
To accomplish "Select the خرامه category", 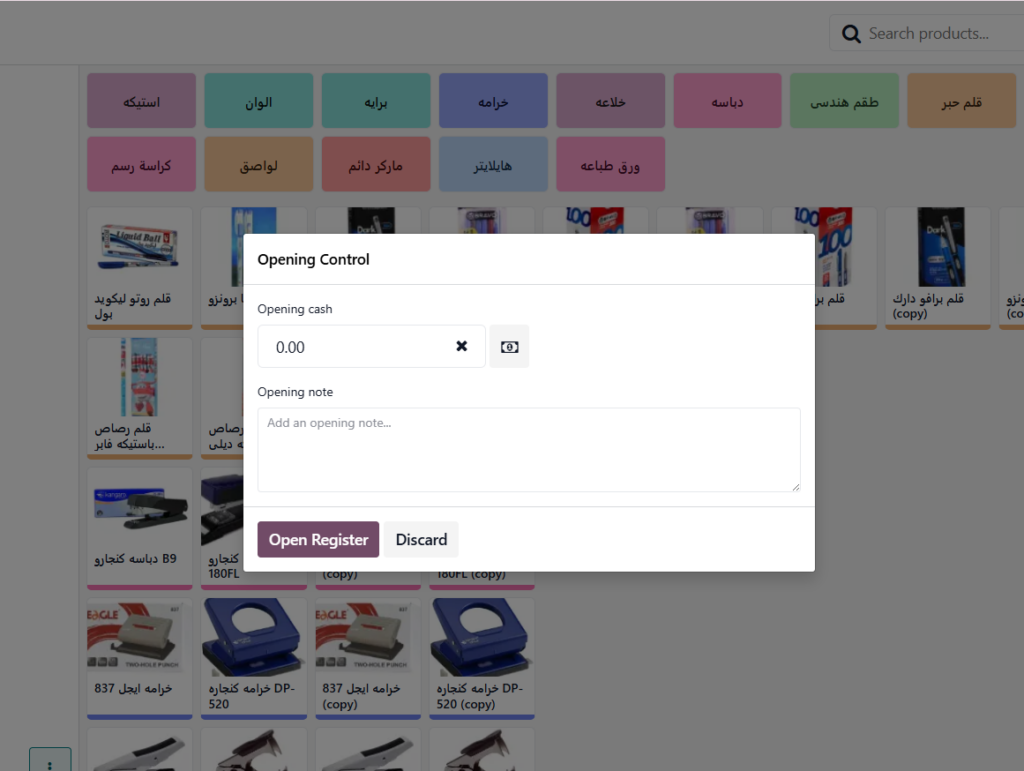I will (x=493, y=101).
